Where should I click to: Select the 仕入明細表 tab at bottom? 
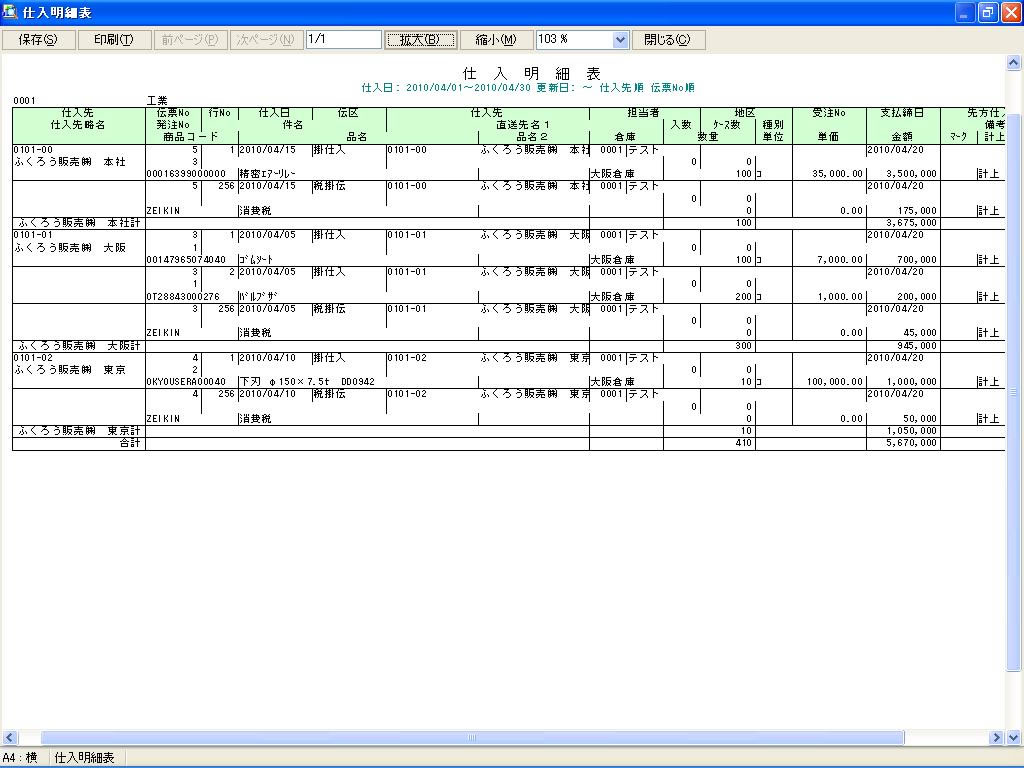pos(84,758)
